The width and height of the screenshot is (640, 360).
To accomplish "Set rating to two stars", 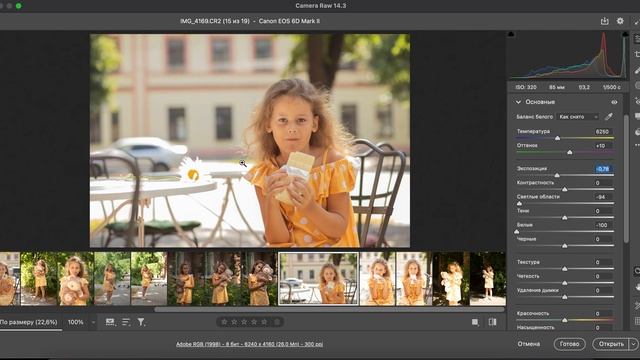I will pos(234,322).
